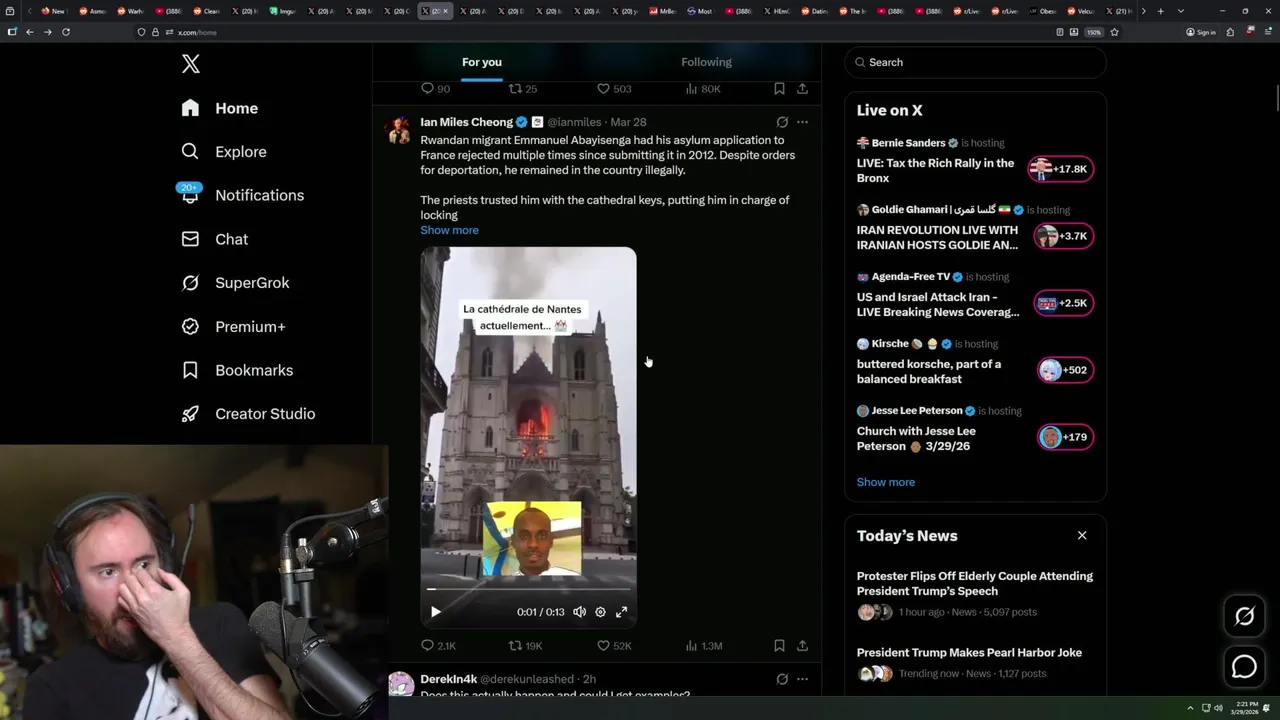The width and height of the screenshot is (1280, 720).
Task: Open Notifications in the left sidebar
Action: tap(242, 195)
